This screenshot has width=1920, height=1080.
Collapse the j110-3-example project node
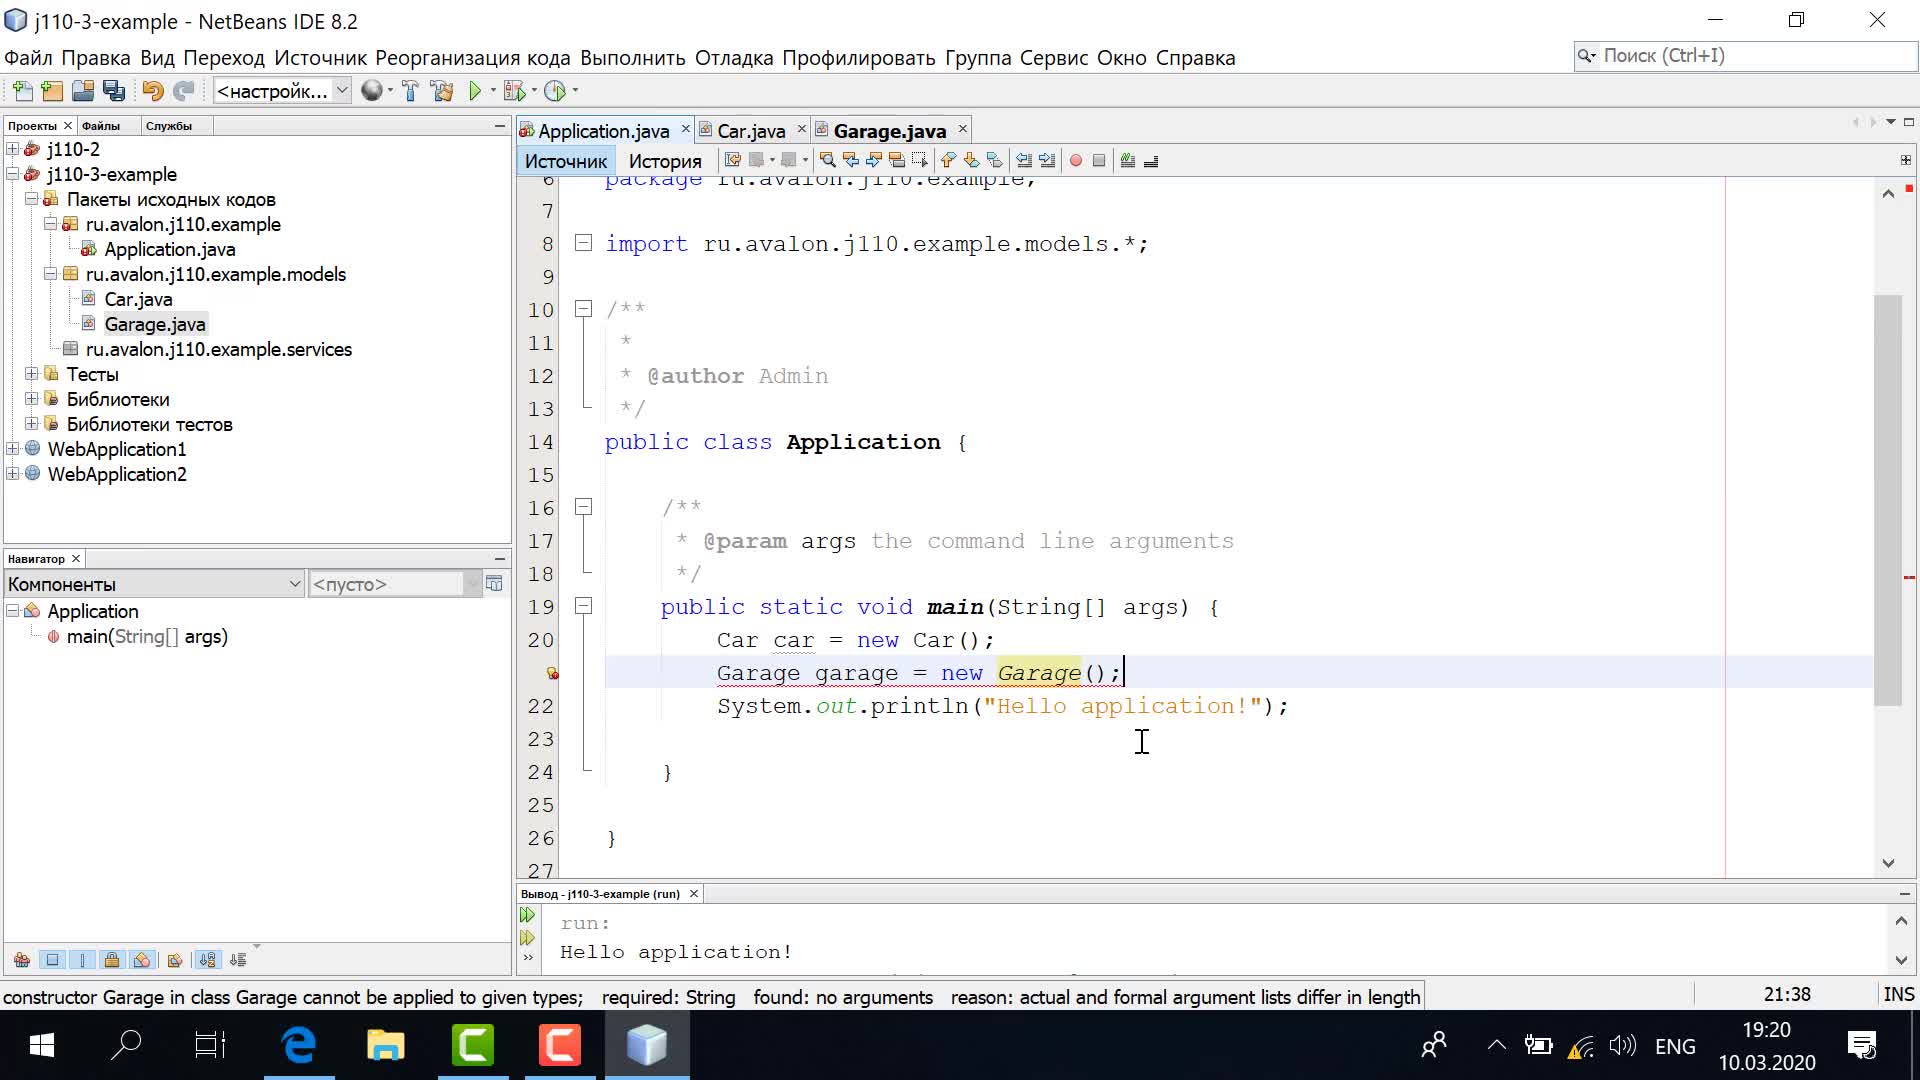[13, 174]
